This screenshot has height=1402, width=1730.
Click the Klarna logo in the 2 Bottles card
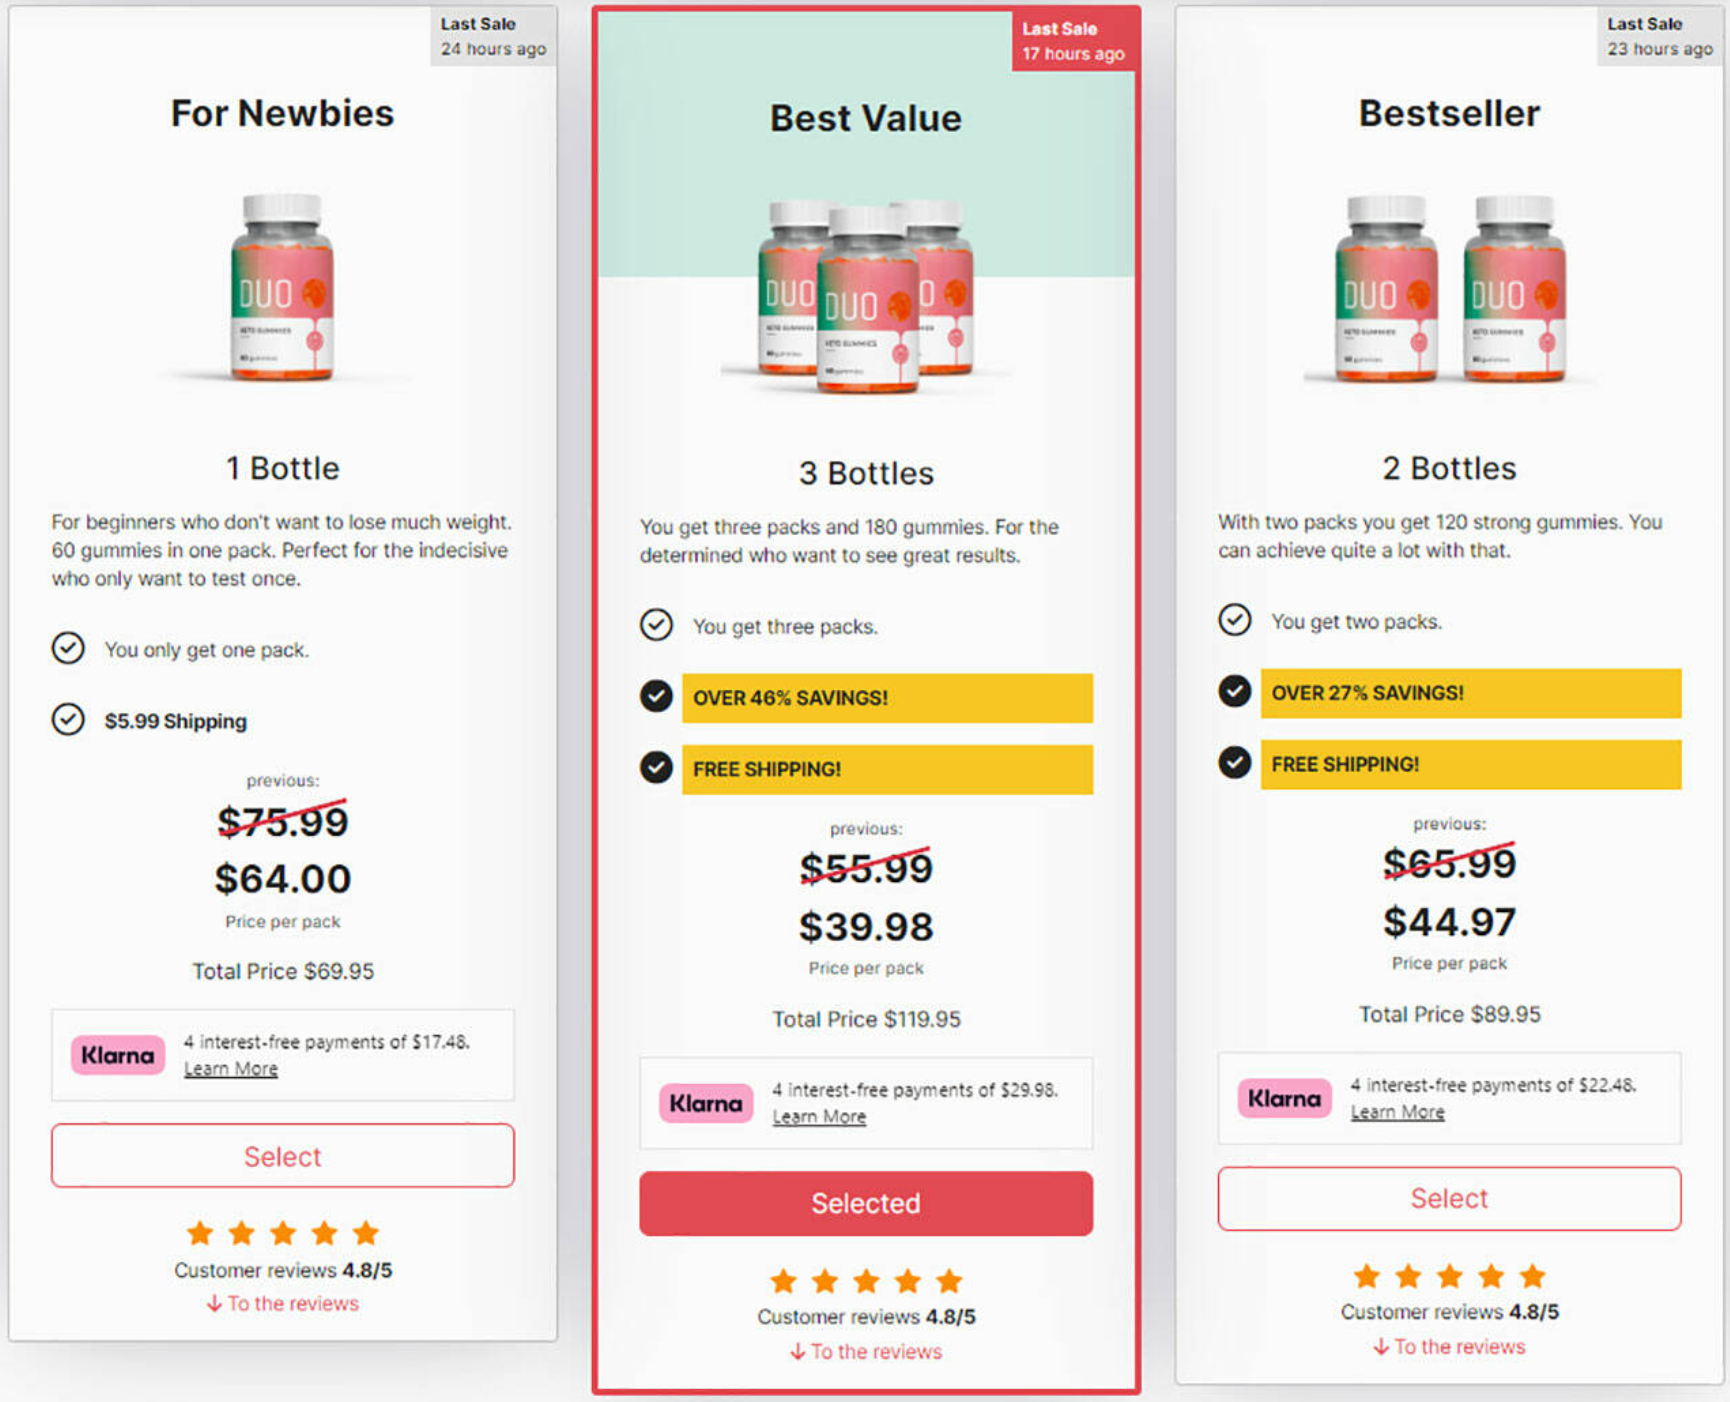(1284, 1098)
